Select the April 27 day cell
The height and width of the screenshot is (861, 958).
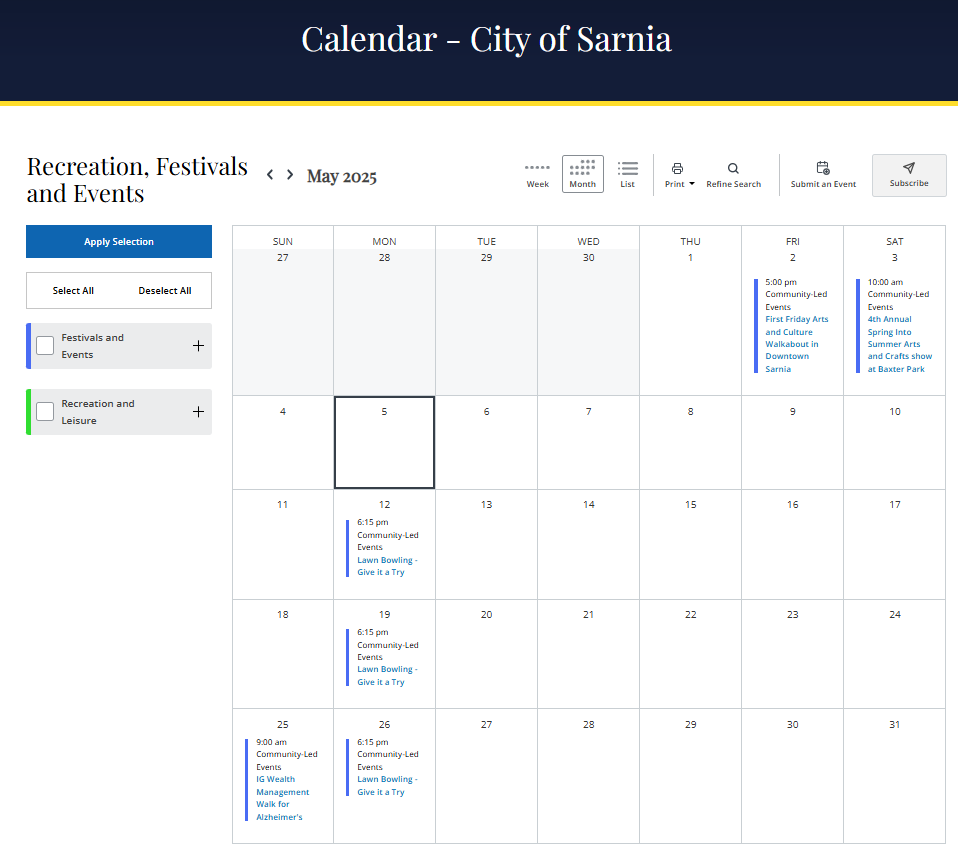(x=282, y=322)
